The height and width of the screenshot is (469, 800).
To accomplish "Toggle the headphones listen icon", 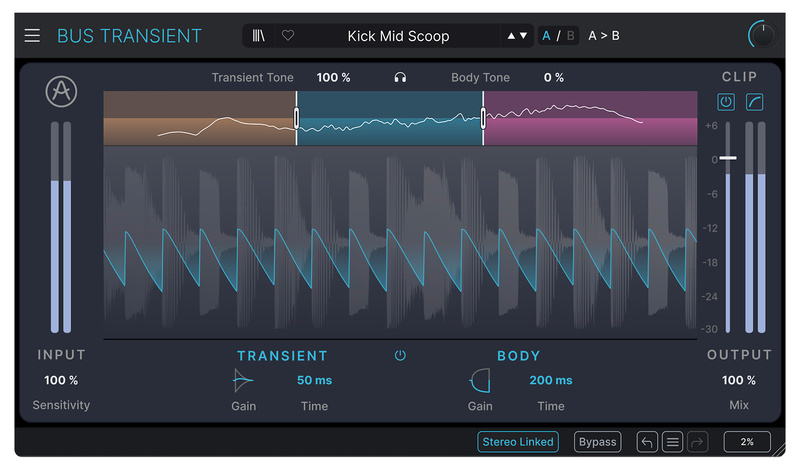I will [400, 78].
